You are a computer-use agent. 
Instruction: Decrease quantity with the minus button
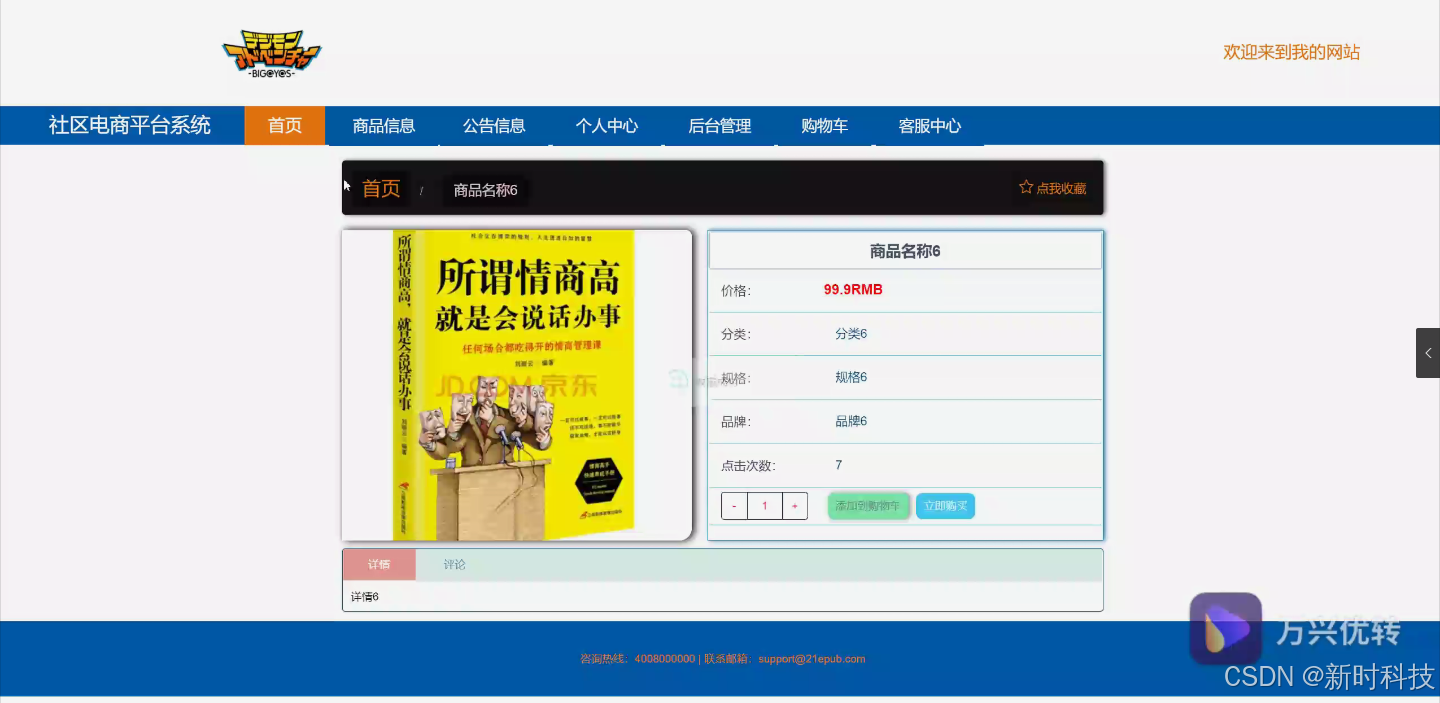click(x=734, y=506)
